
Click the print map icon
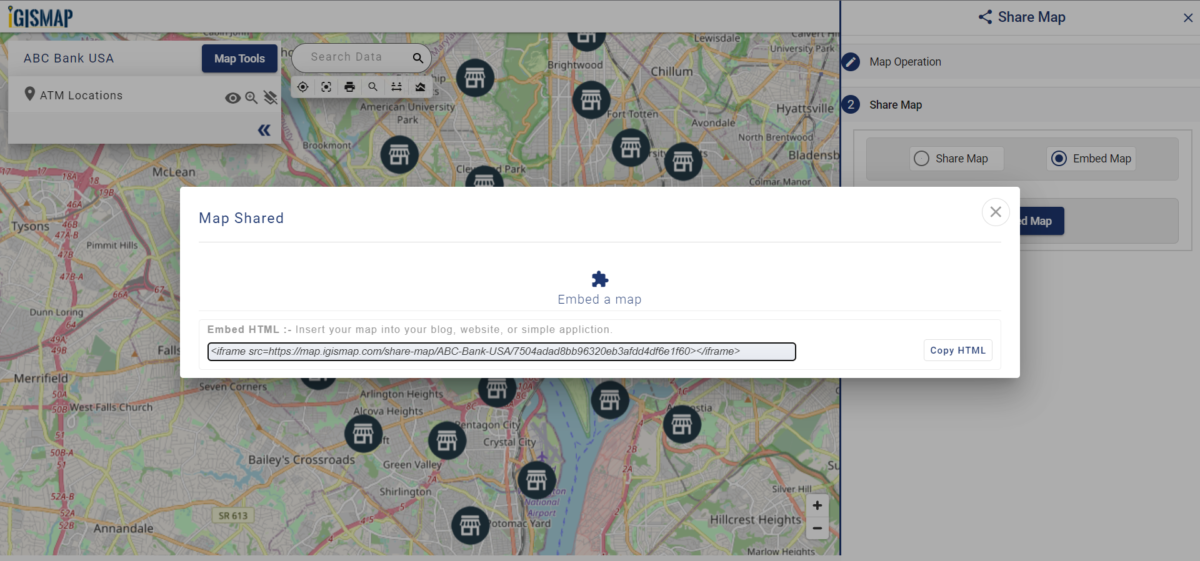point(349,87)
